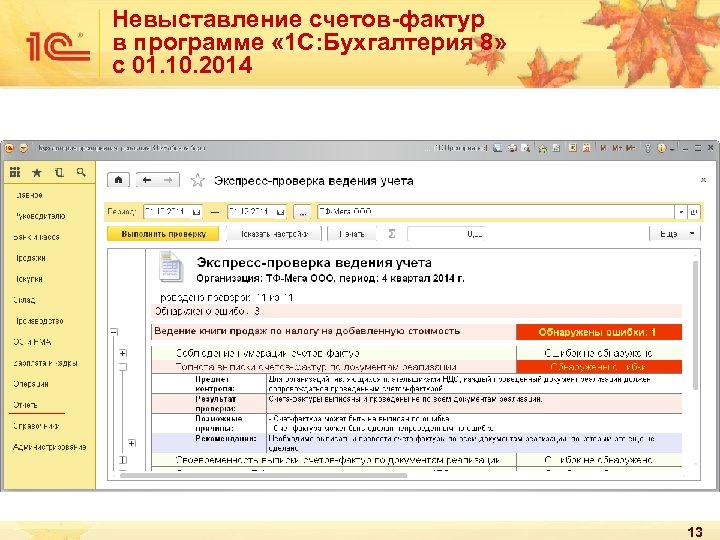720x540 pixels.
Task: Open the Администрирование section
Action: click(x=50, y=447)
